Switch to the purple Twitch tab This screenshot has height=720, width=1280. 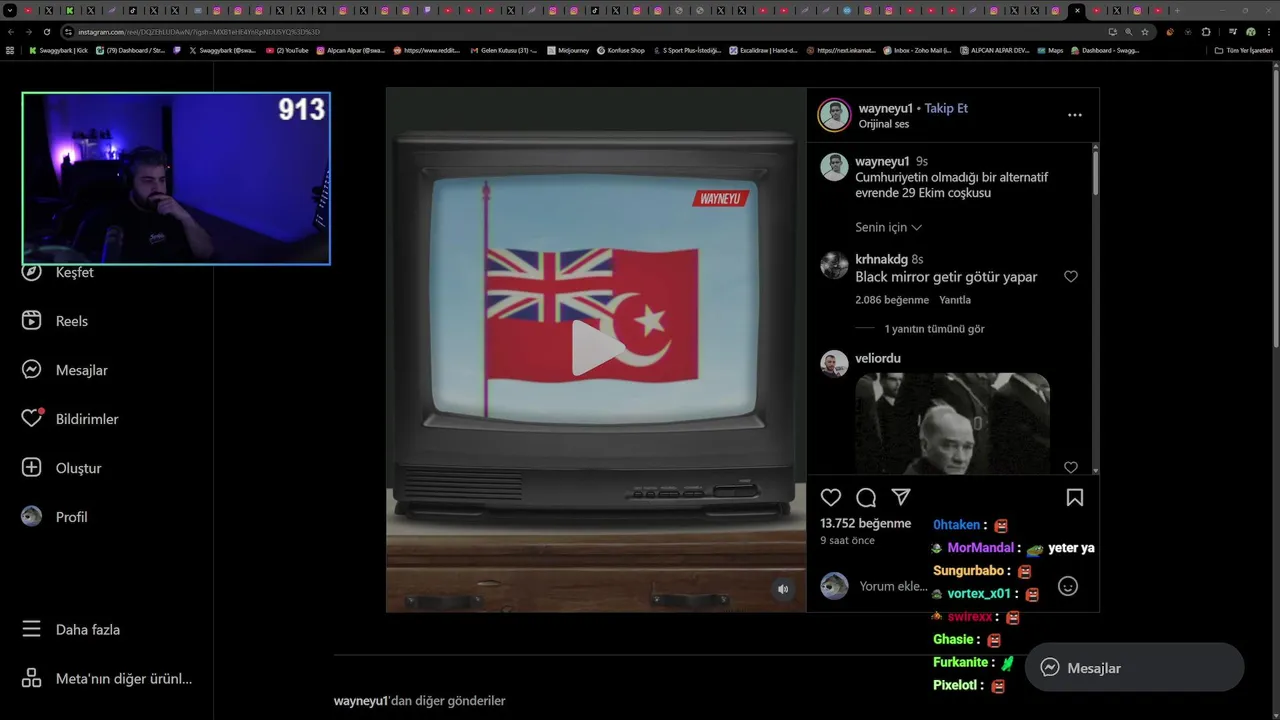[427, 11]
